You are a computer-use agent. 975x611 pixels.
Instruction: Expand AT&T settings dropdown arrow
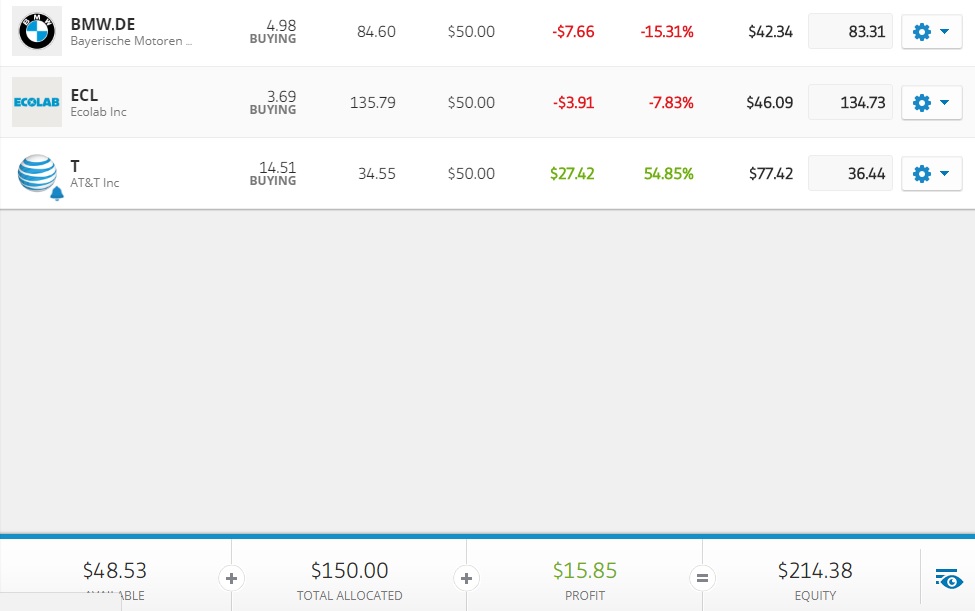tap(945, 174)
